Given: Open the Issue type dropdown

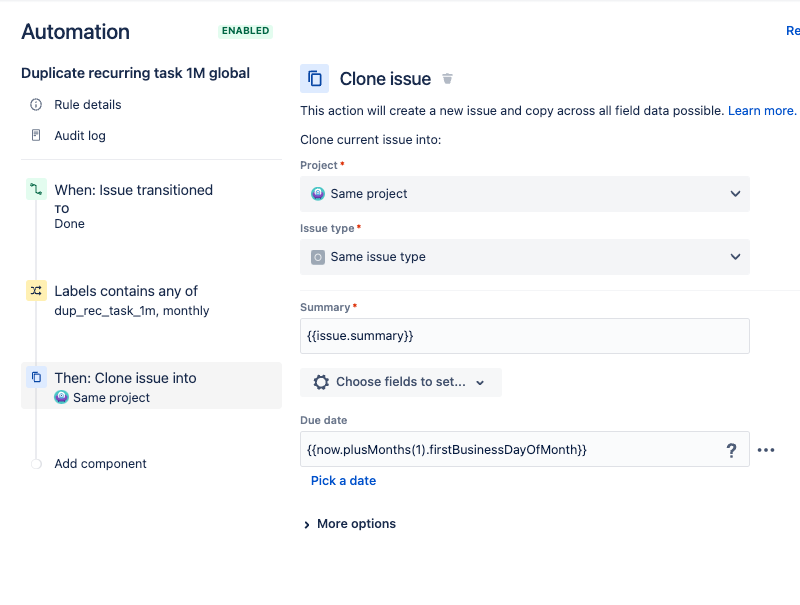Looking at the screenshot, I should [x=524, y=257].
